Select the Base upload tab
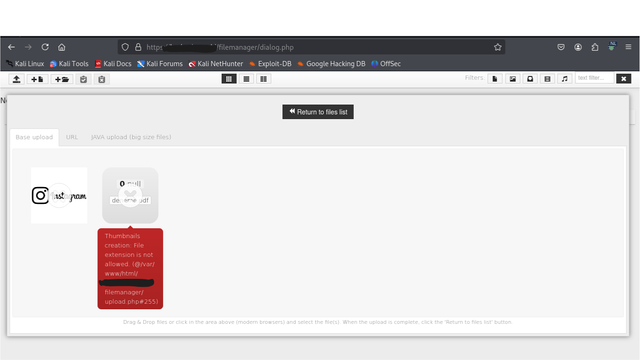Image resolution: width=640 pixels, height=360 pixels. (34, 137)
